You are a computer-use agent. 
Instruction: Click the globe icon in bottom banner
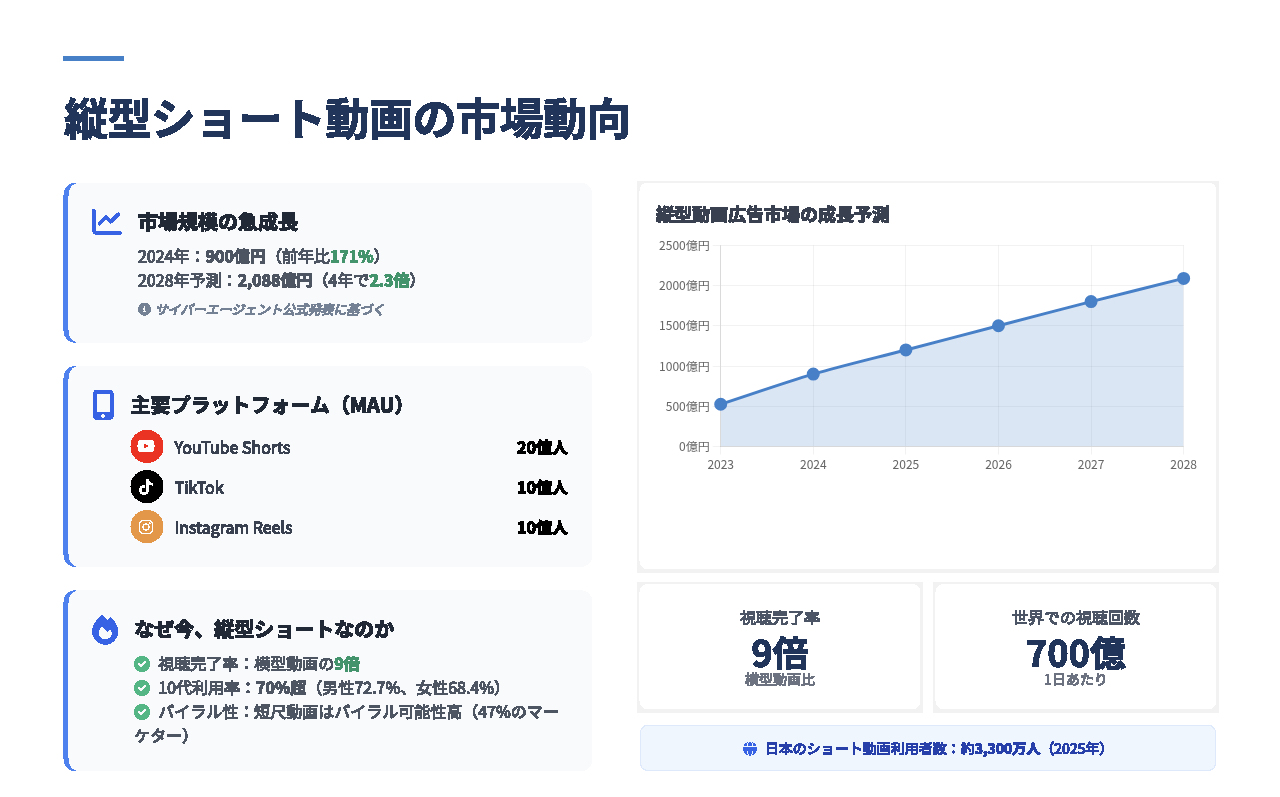click(x=750, y=748)
